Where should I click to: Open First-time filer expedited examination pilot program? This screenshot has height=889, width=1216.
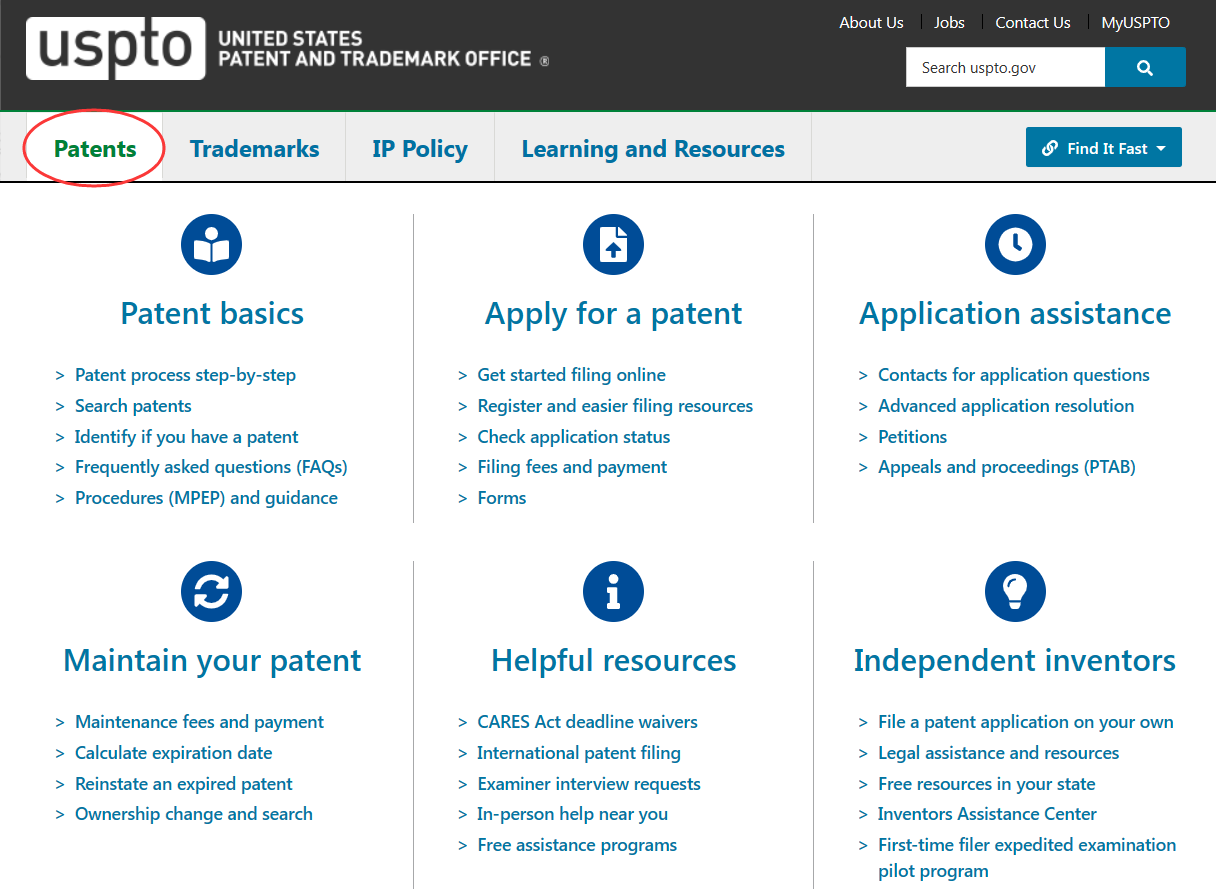(x=1027, y=858)
